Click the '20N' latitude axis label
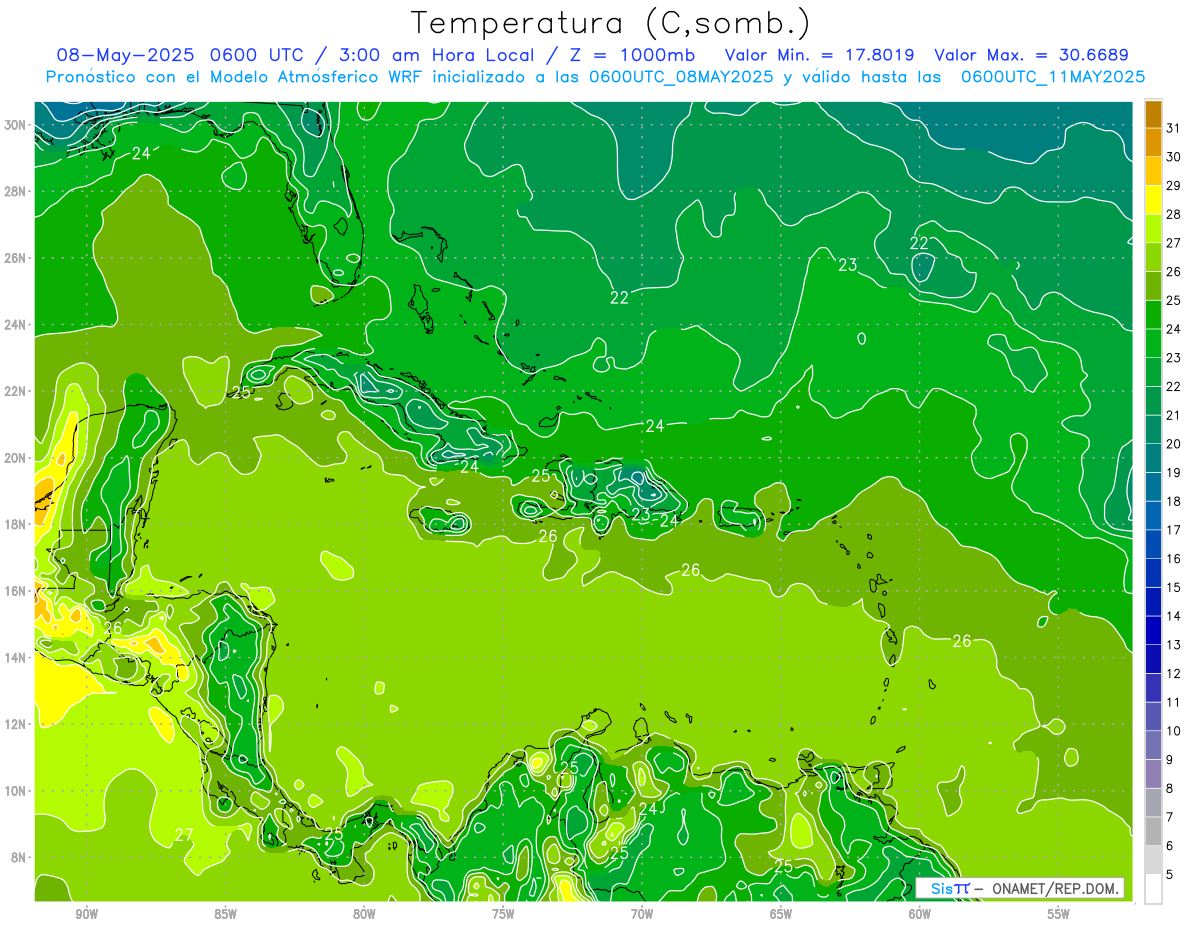 tap(15, 458)
